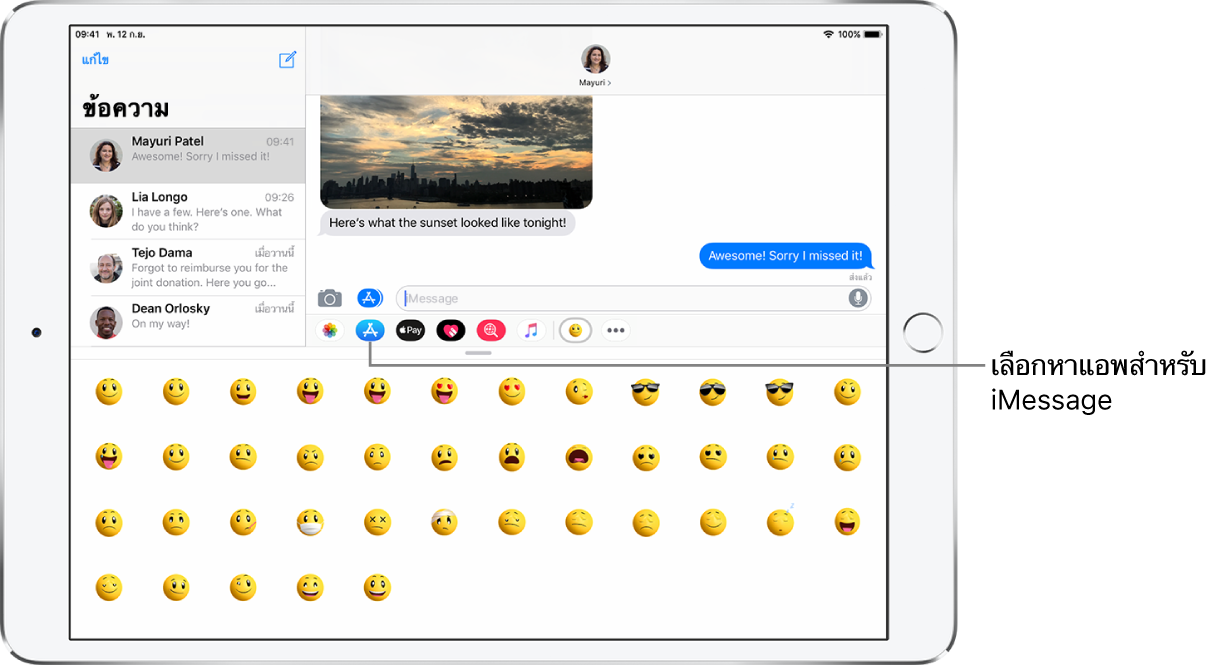1218x665 pixels.
Task: Tap the Wi-Fi status icon
Action: click(828, 34)
